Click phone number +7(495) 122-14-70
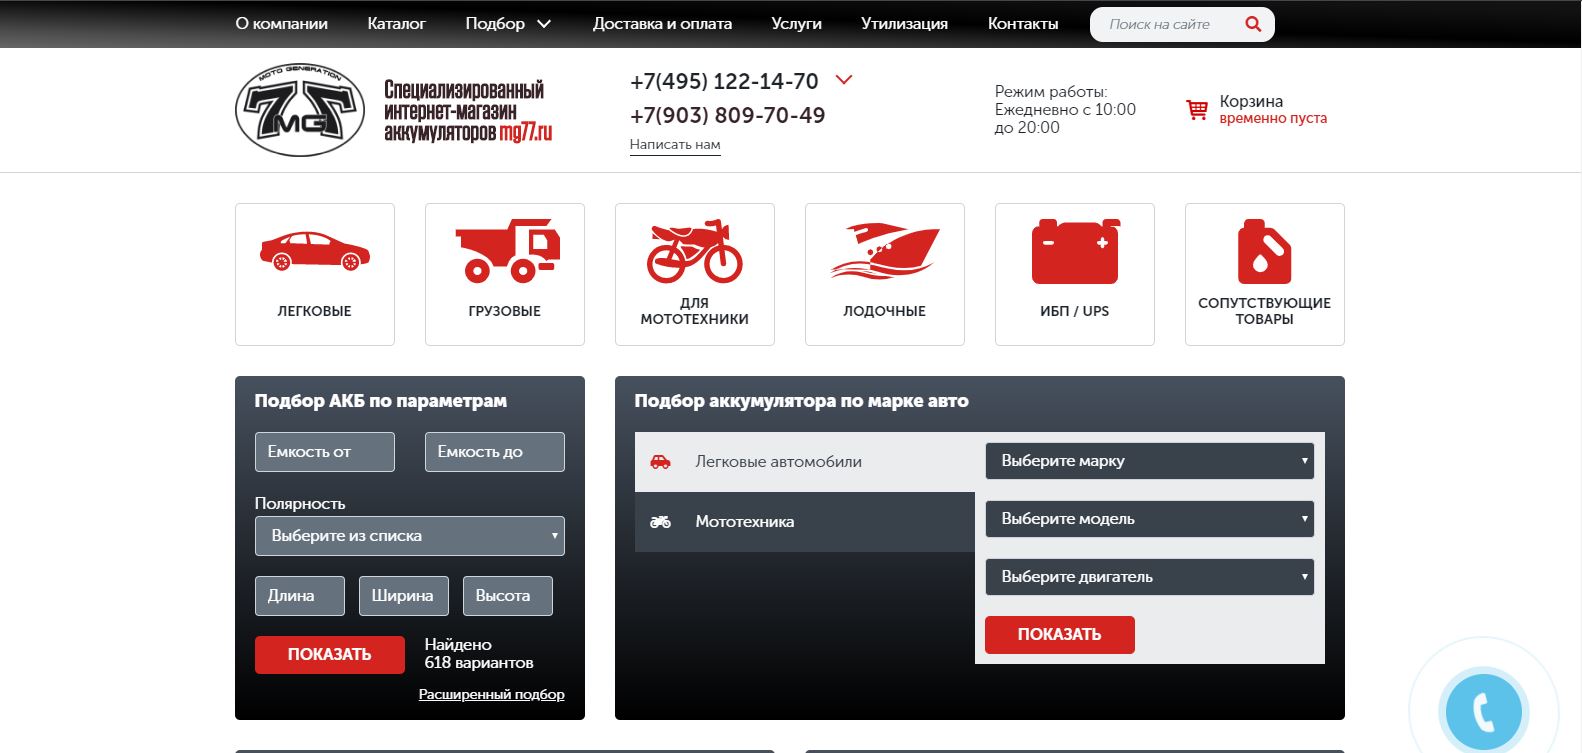This screenshot has width=1582, height=753. pyautogui.click(x=724, y=81)
